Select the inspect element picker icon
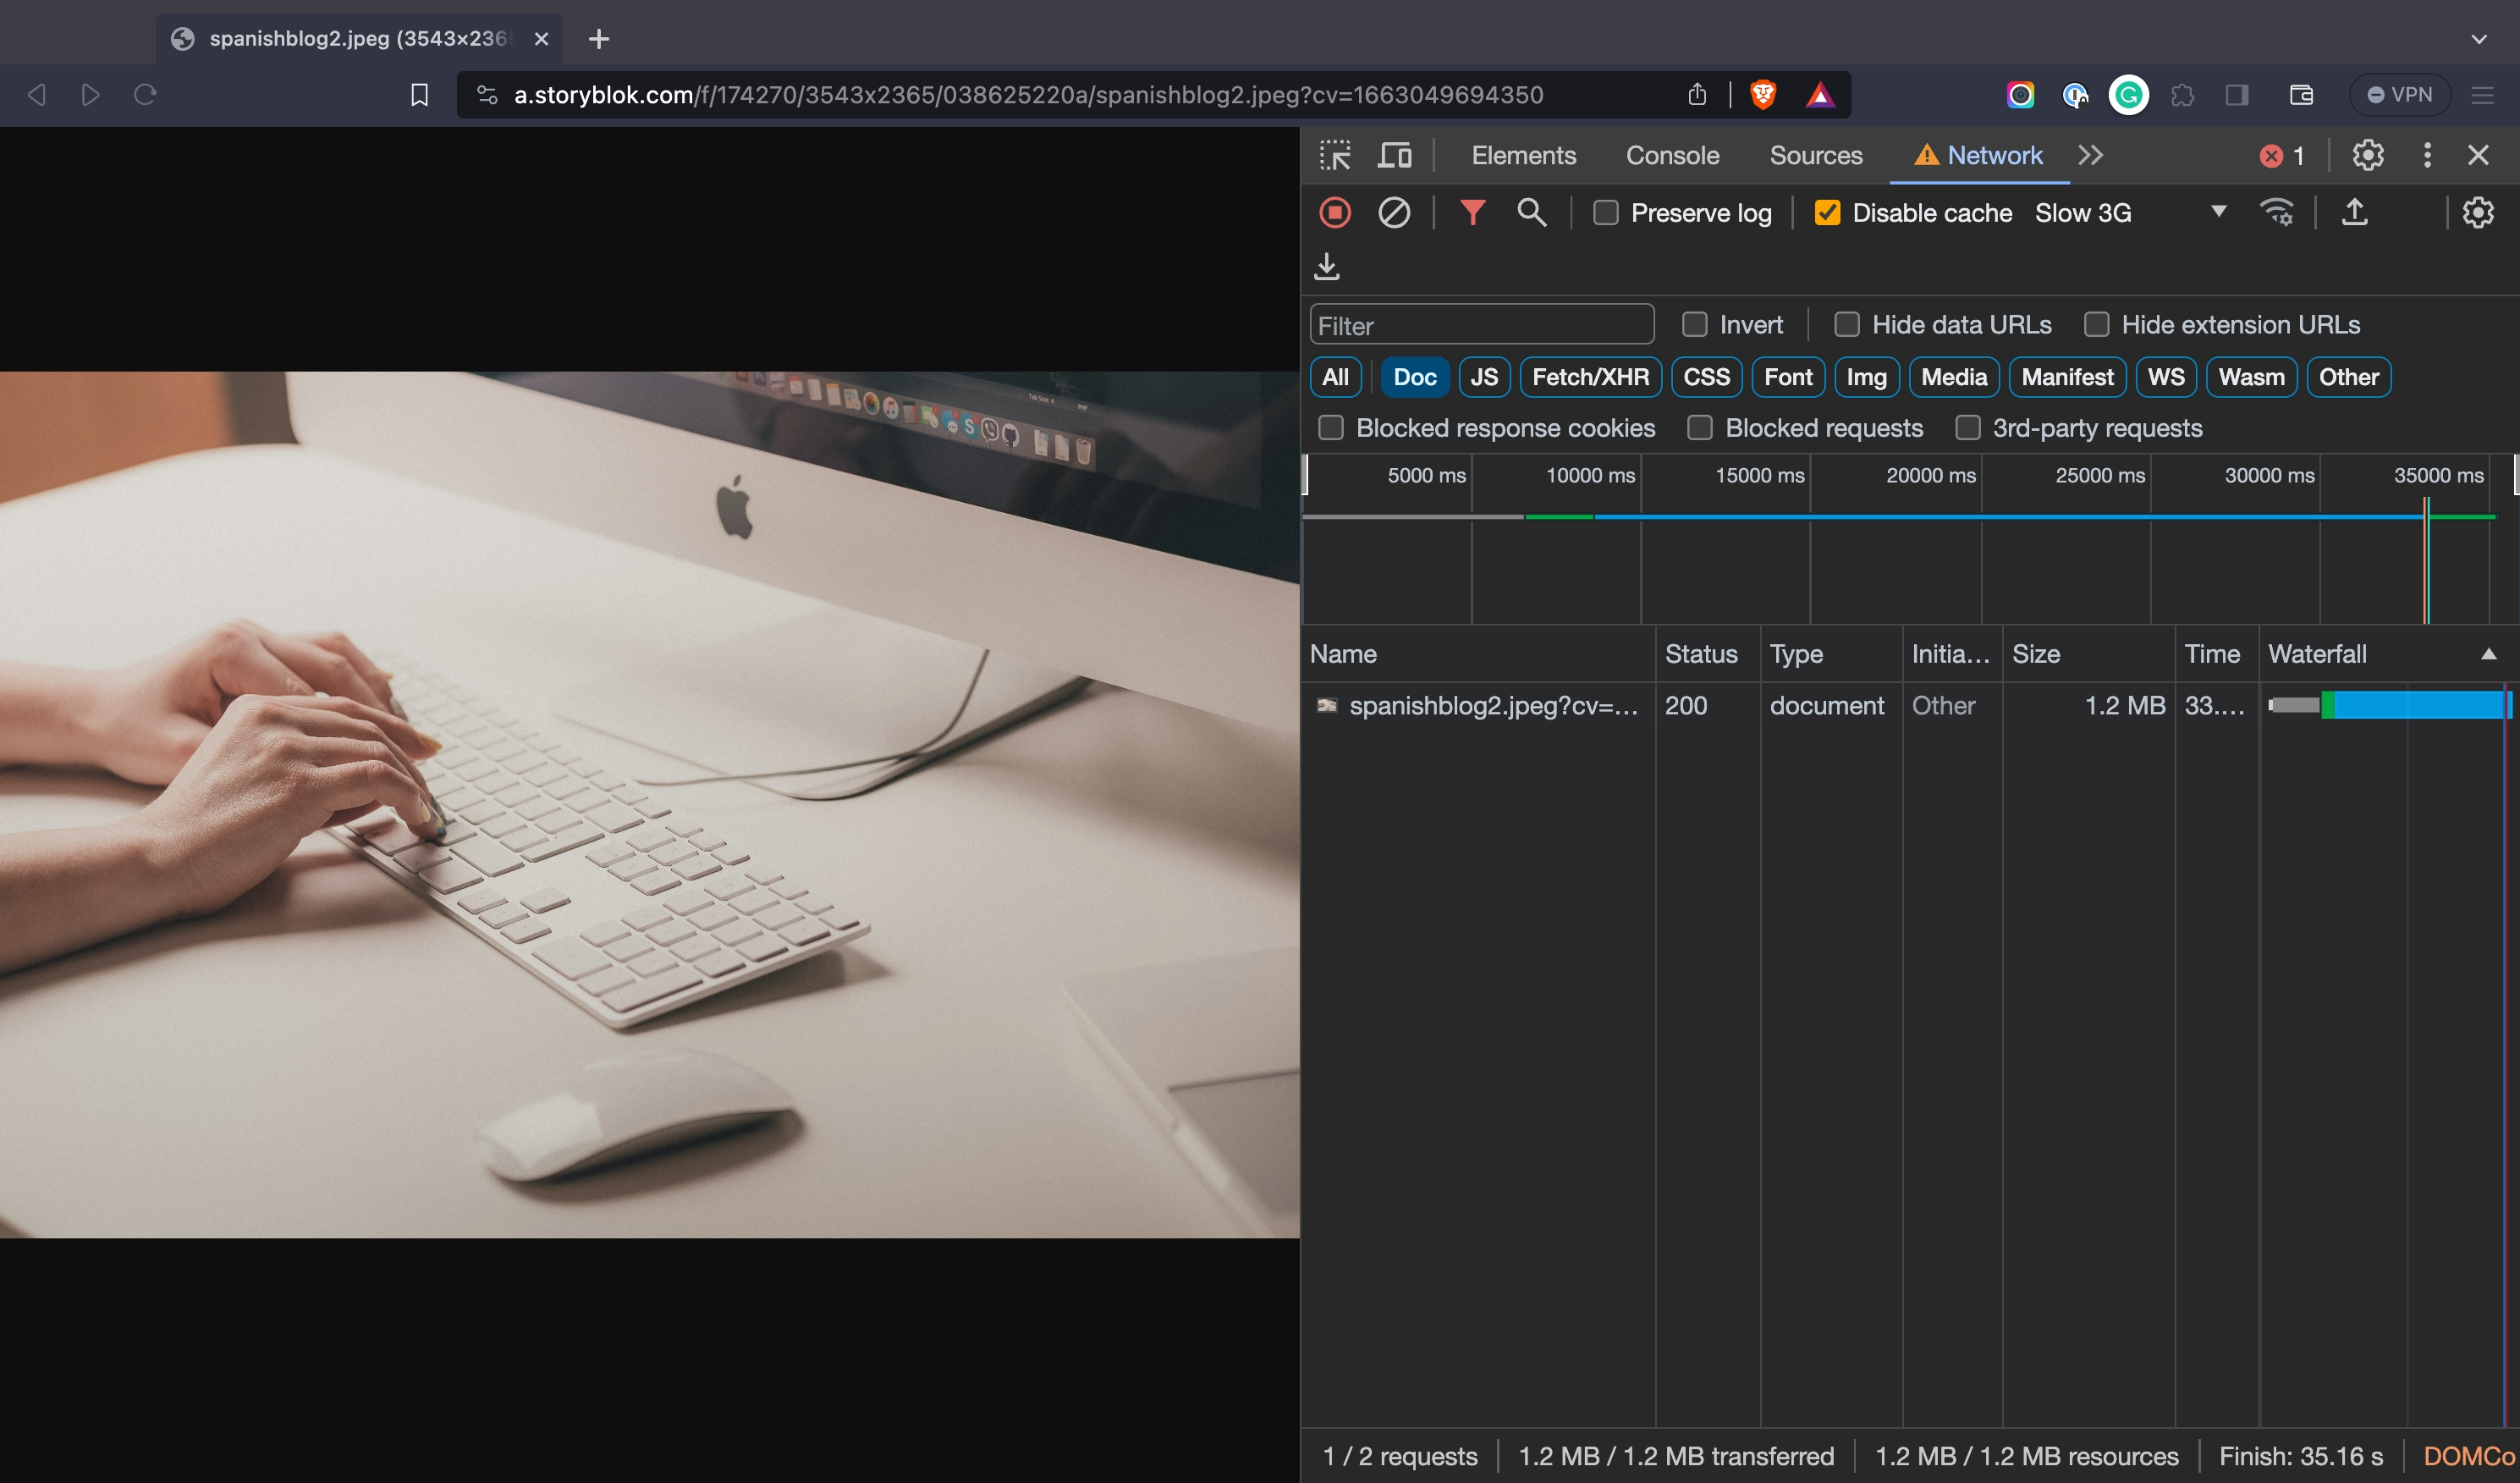The image size is (2520, 1483). [1334, 155]
